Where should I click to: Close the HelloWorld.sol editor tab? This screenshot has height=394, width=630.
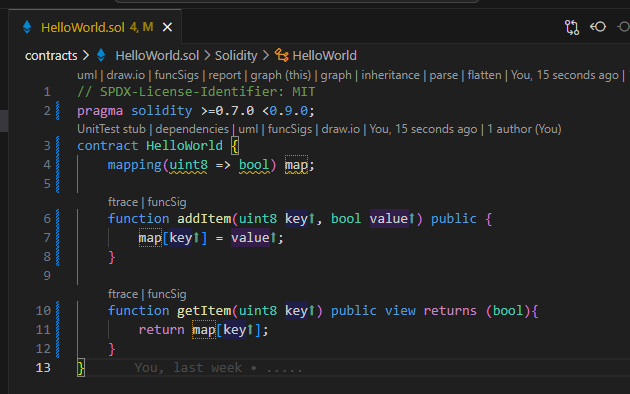pos(167,27)
